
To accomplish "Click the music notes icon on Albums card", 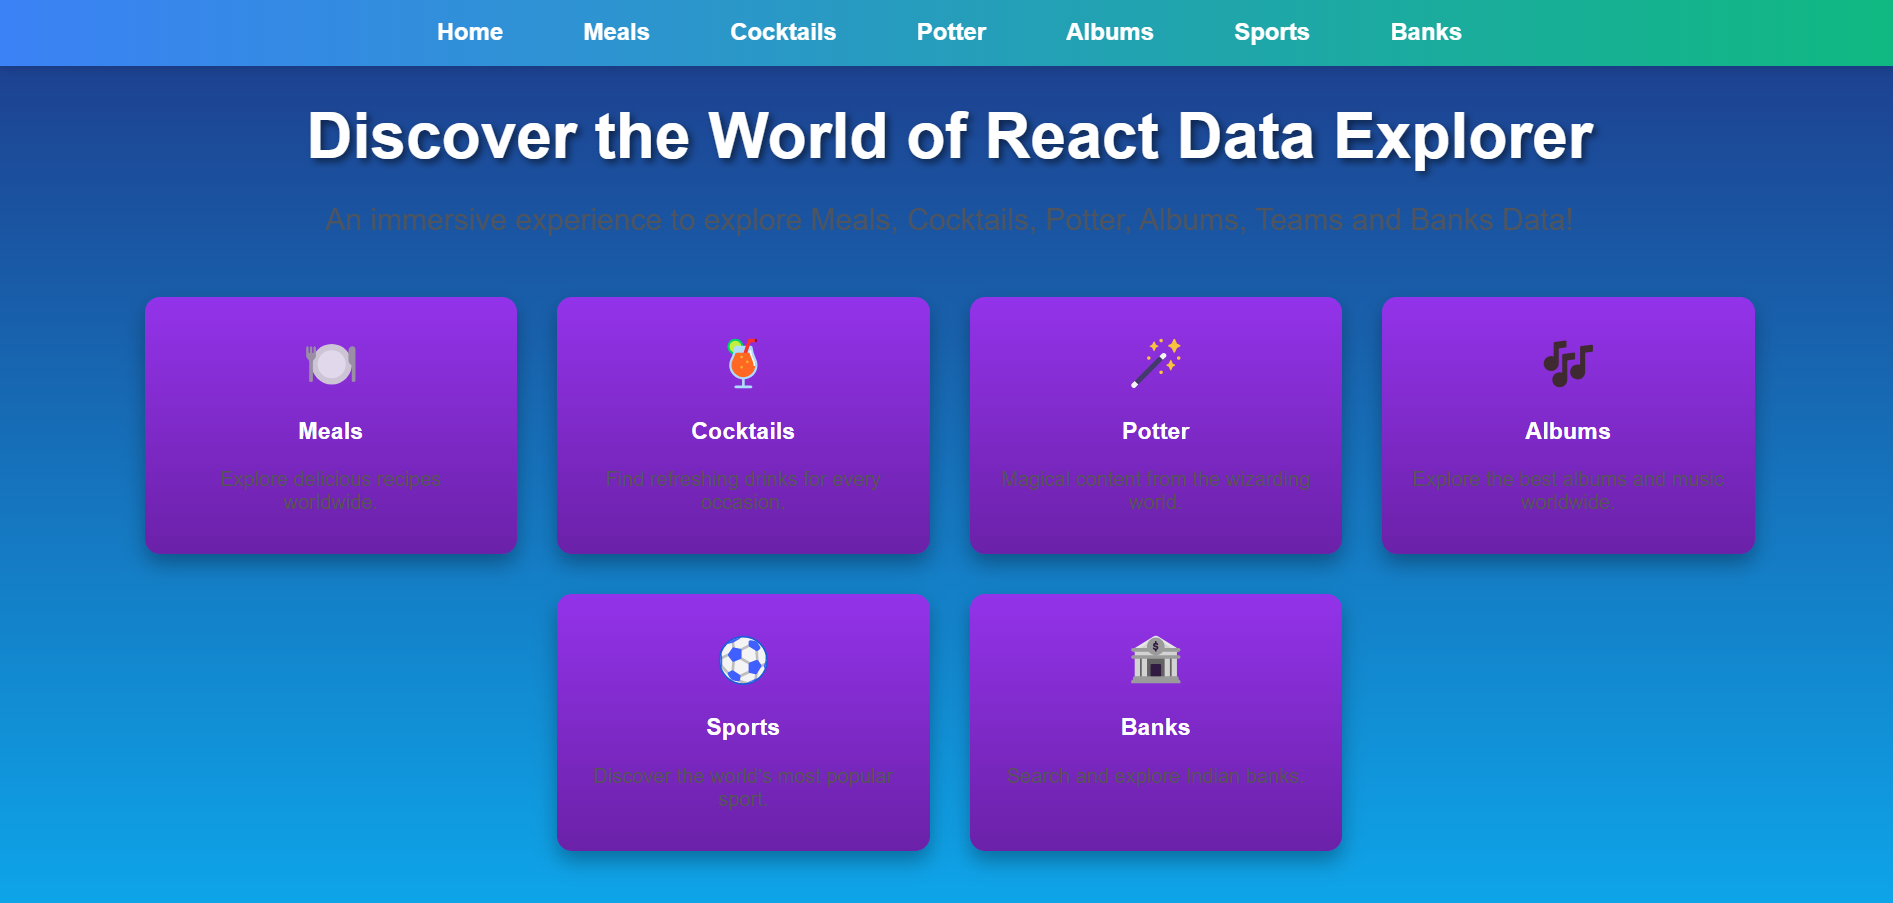I will (x=1567, y=363).
